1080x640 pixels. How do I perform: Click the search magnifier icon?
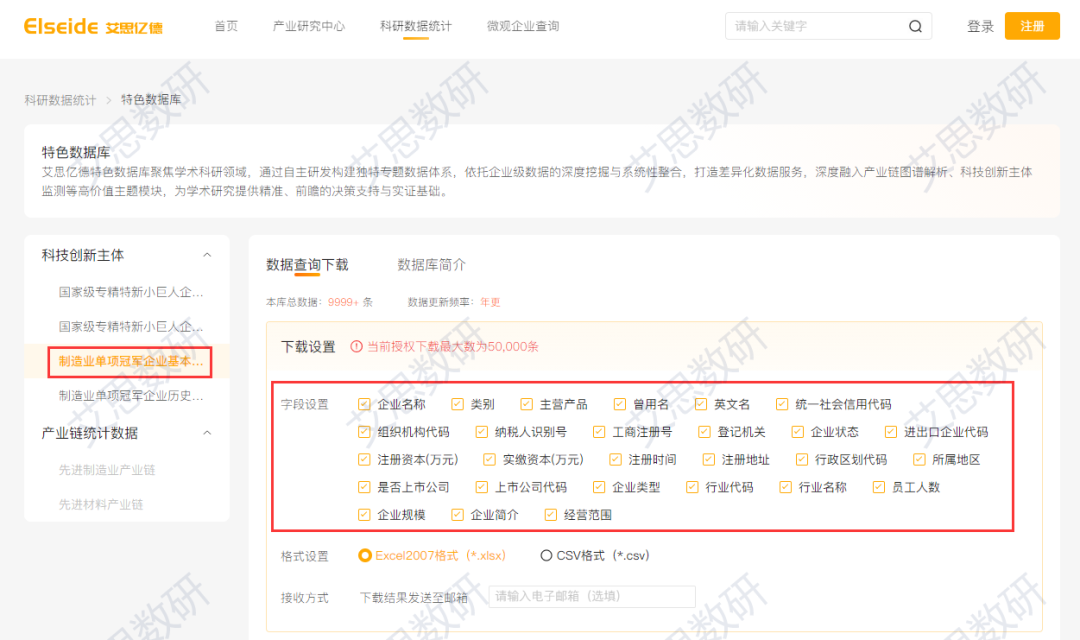915,26
